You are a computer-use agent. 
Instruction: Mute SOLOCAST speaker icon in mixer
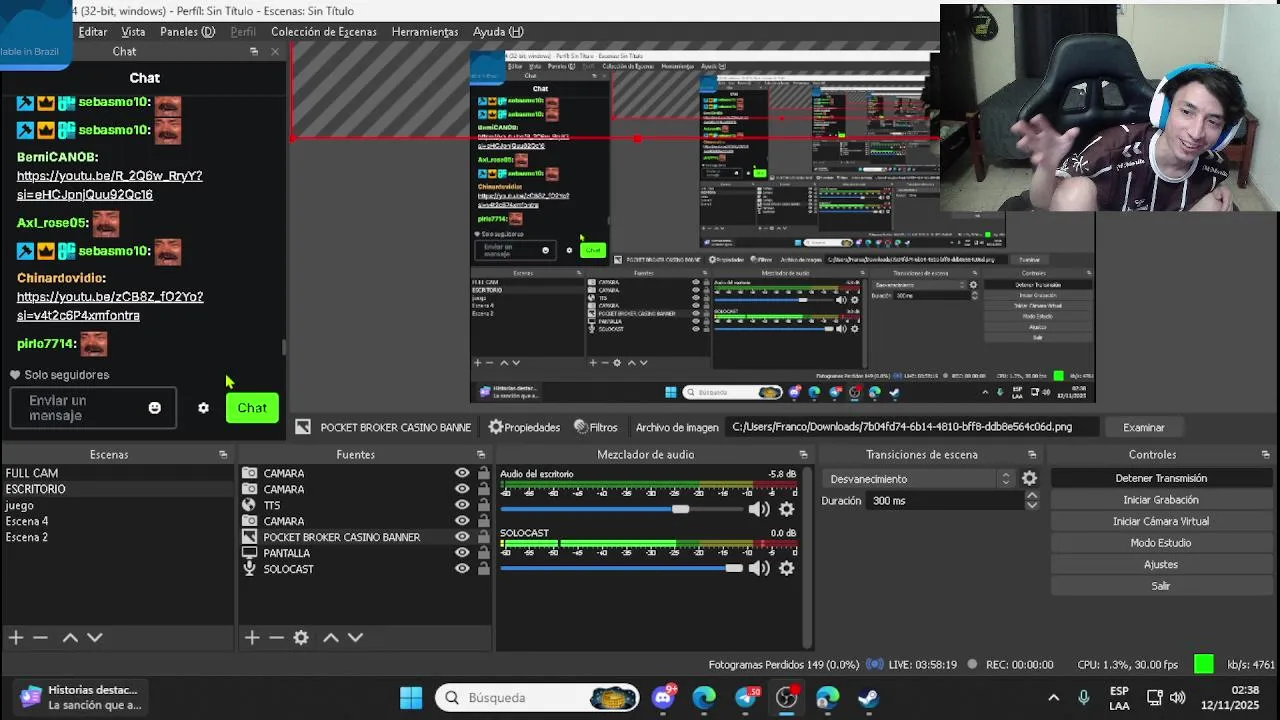(759, 568)
